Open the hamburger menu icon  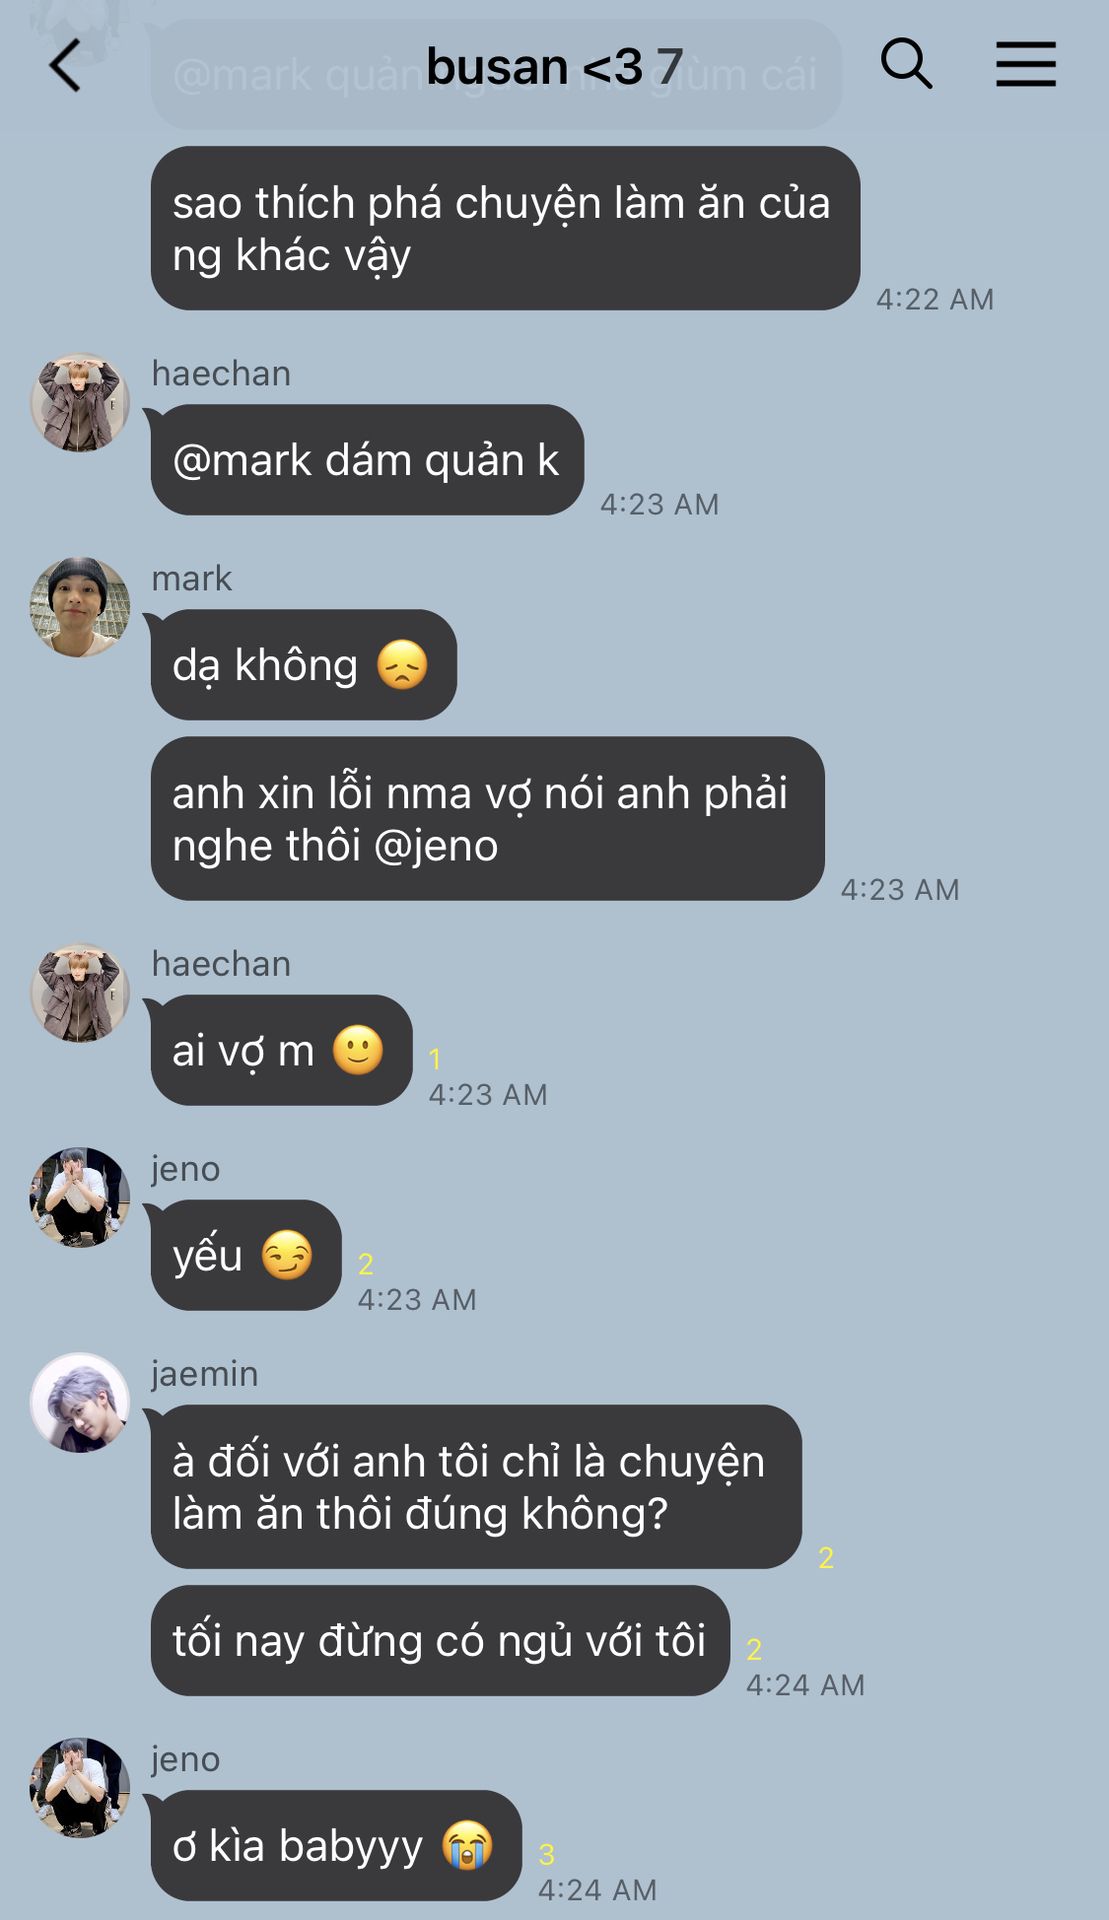point(1026,64)
